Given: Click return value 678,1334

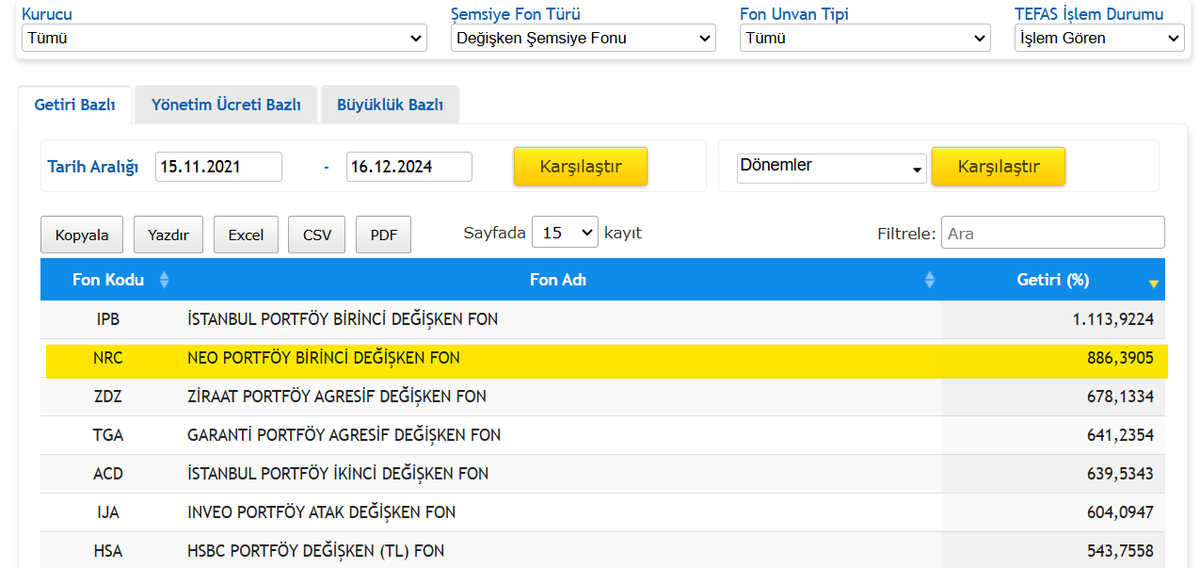Looking at the screenshot, I should coord(1121,396).
